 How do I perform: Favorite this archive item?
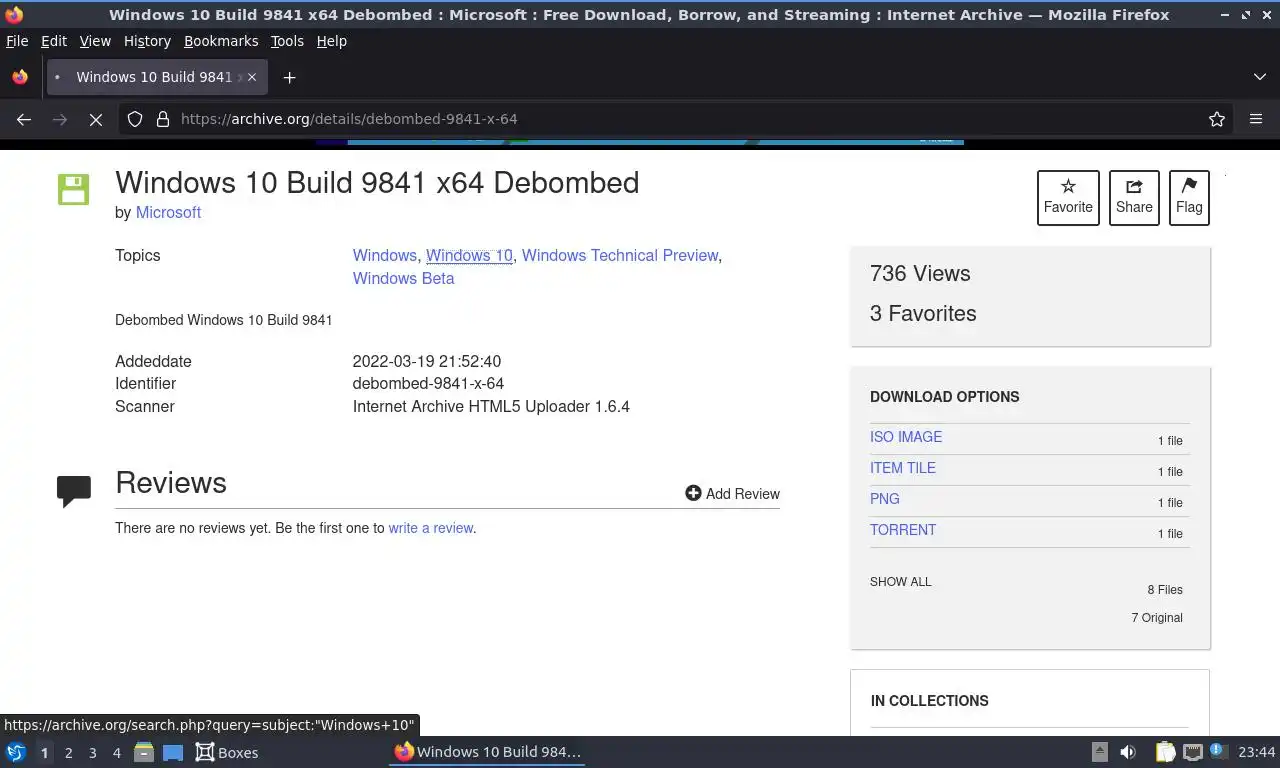pos(1068,198)
